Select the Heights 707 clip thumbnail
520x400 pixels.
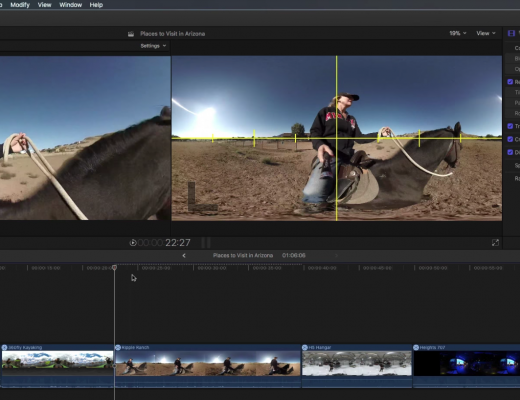467,363
